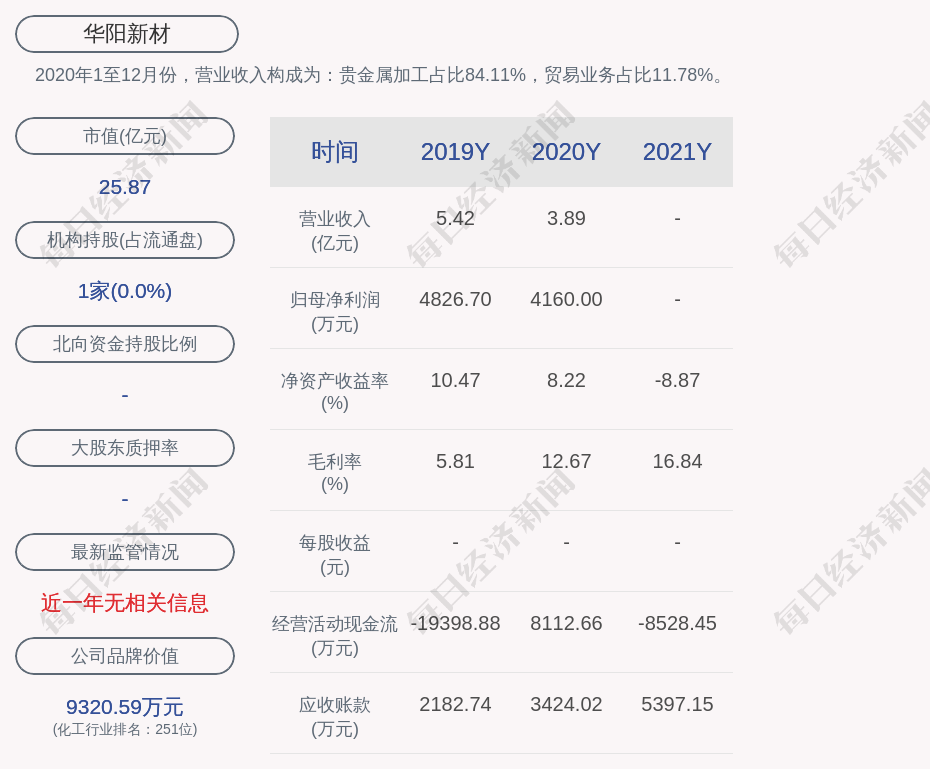Select the cash flow value -8528.45

click(x=677, y=623)
